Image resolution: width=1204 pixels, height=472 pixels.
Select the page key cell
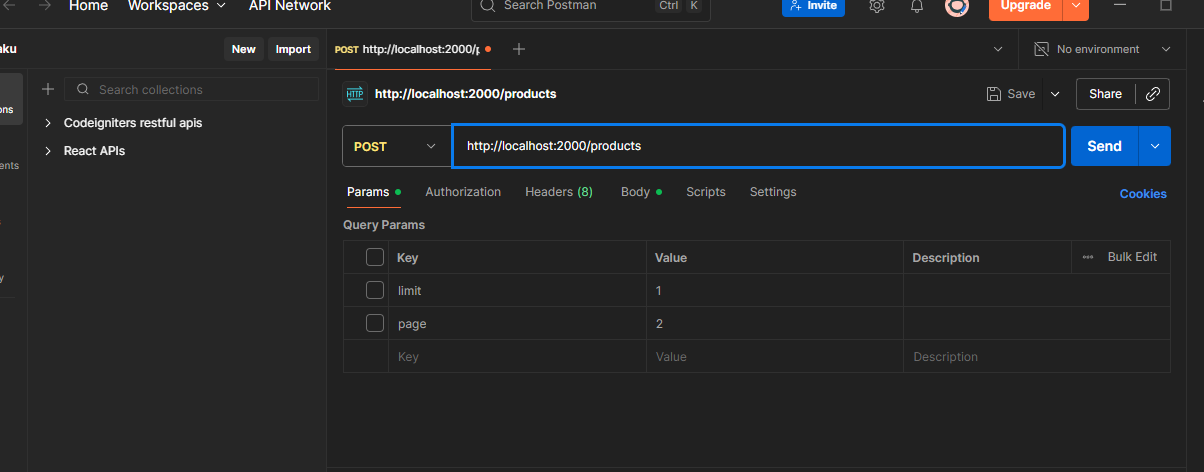[x=517, y=323]
